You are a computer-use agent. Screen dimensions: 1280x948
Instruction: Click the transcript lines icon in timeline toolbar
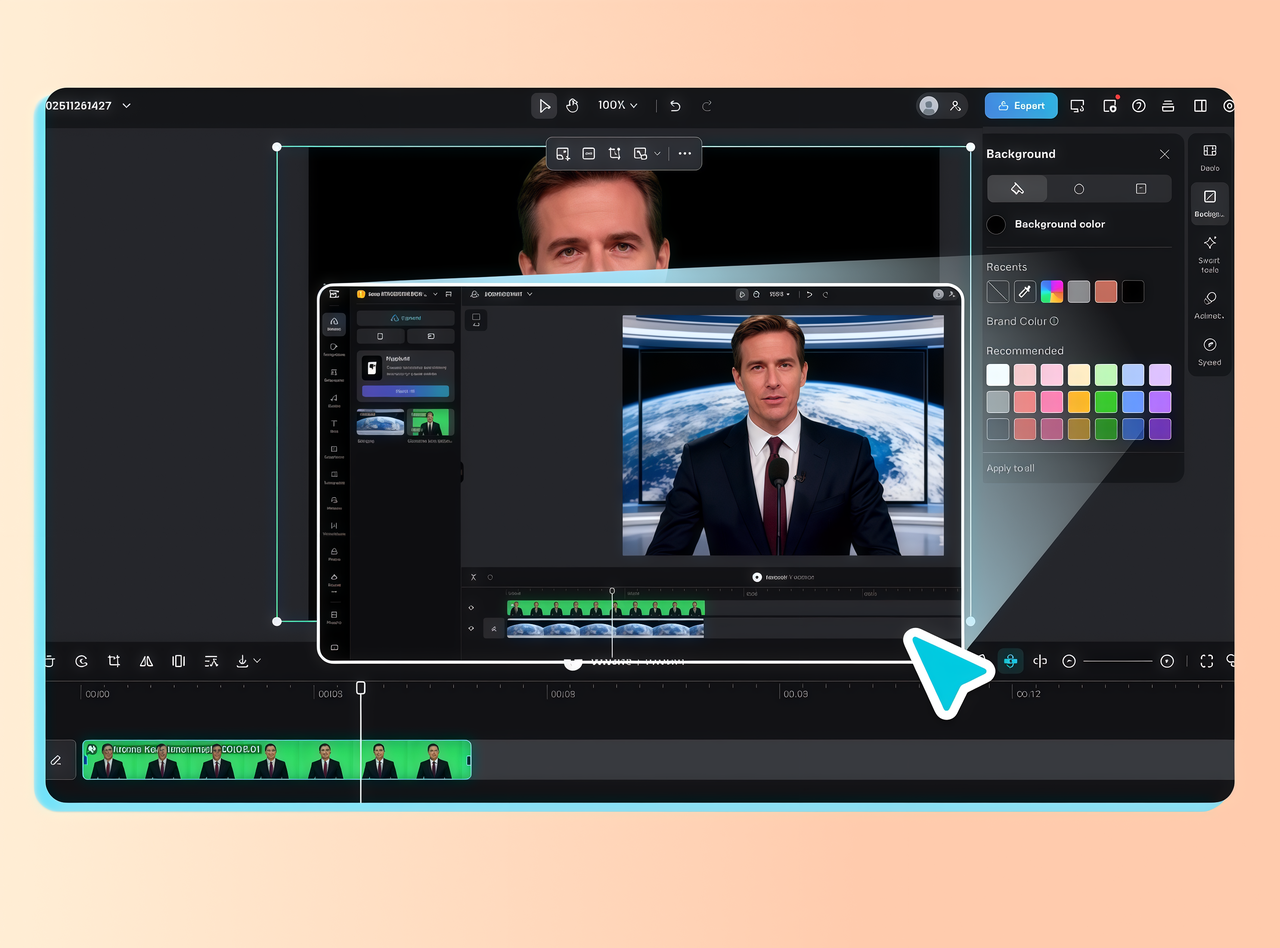pos(211,661)
